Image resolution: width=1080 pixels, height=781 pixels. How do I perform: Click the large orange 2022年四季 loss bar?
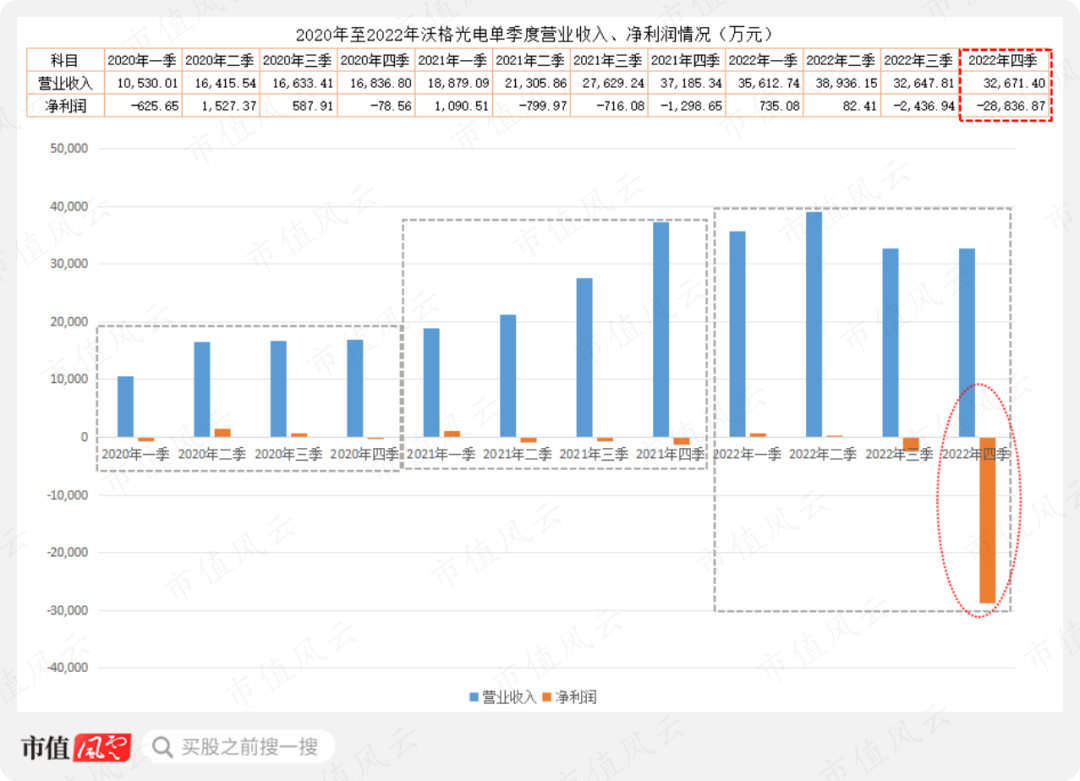tap(987, 520)
